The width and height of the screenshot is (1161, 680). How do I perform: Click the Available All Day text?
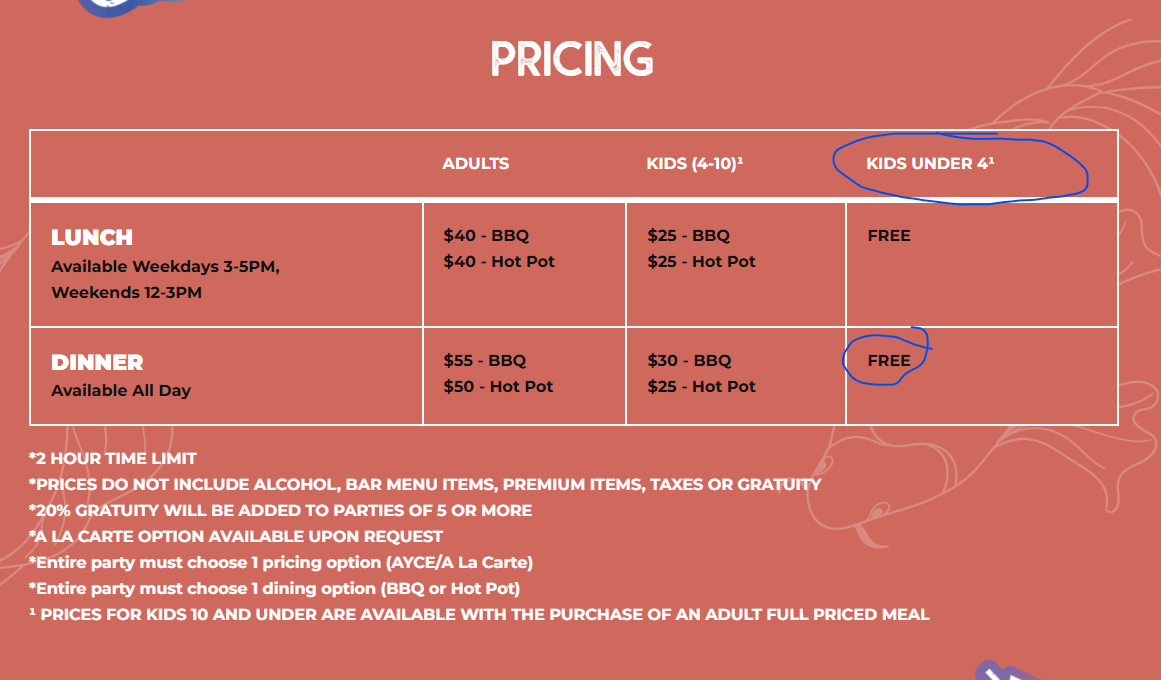[121, 391]
